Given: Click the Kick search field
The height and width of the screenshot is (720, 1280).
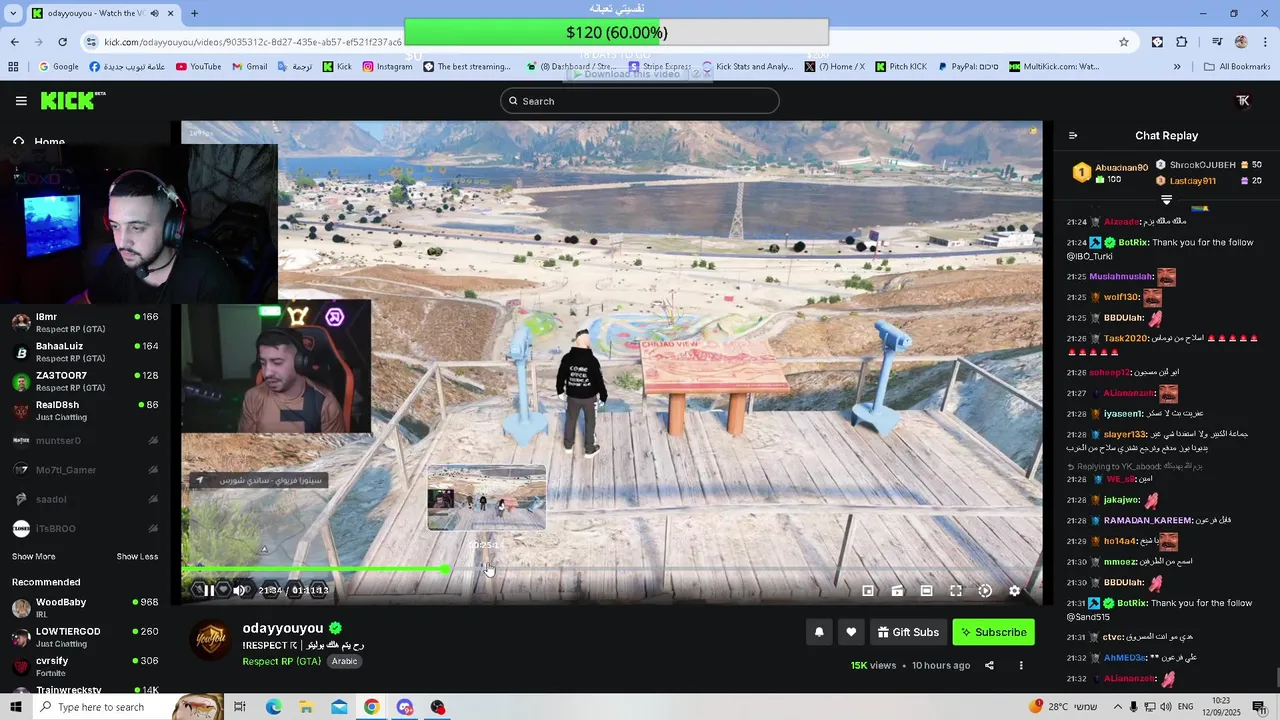Looking at the screenshot, I should [640, 101].
